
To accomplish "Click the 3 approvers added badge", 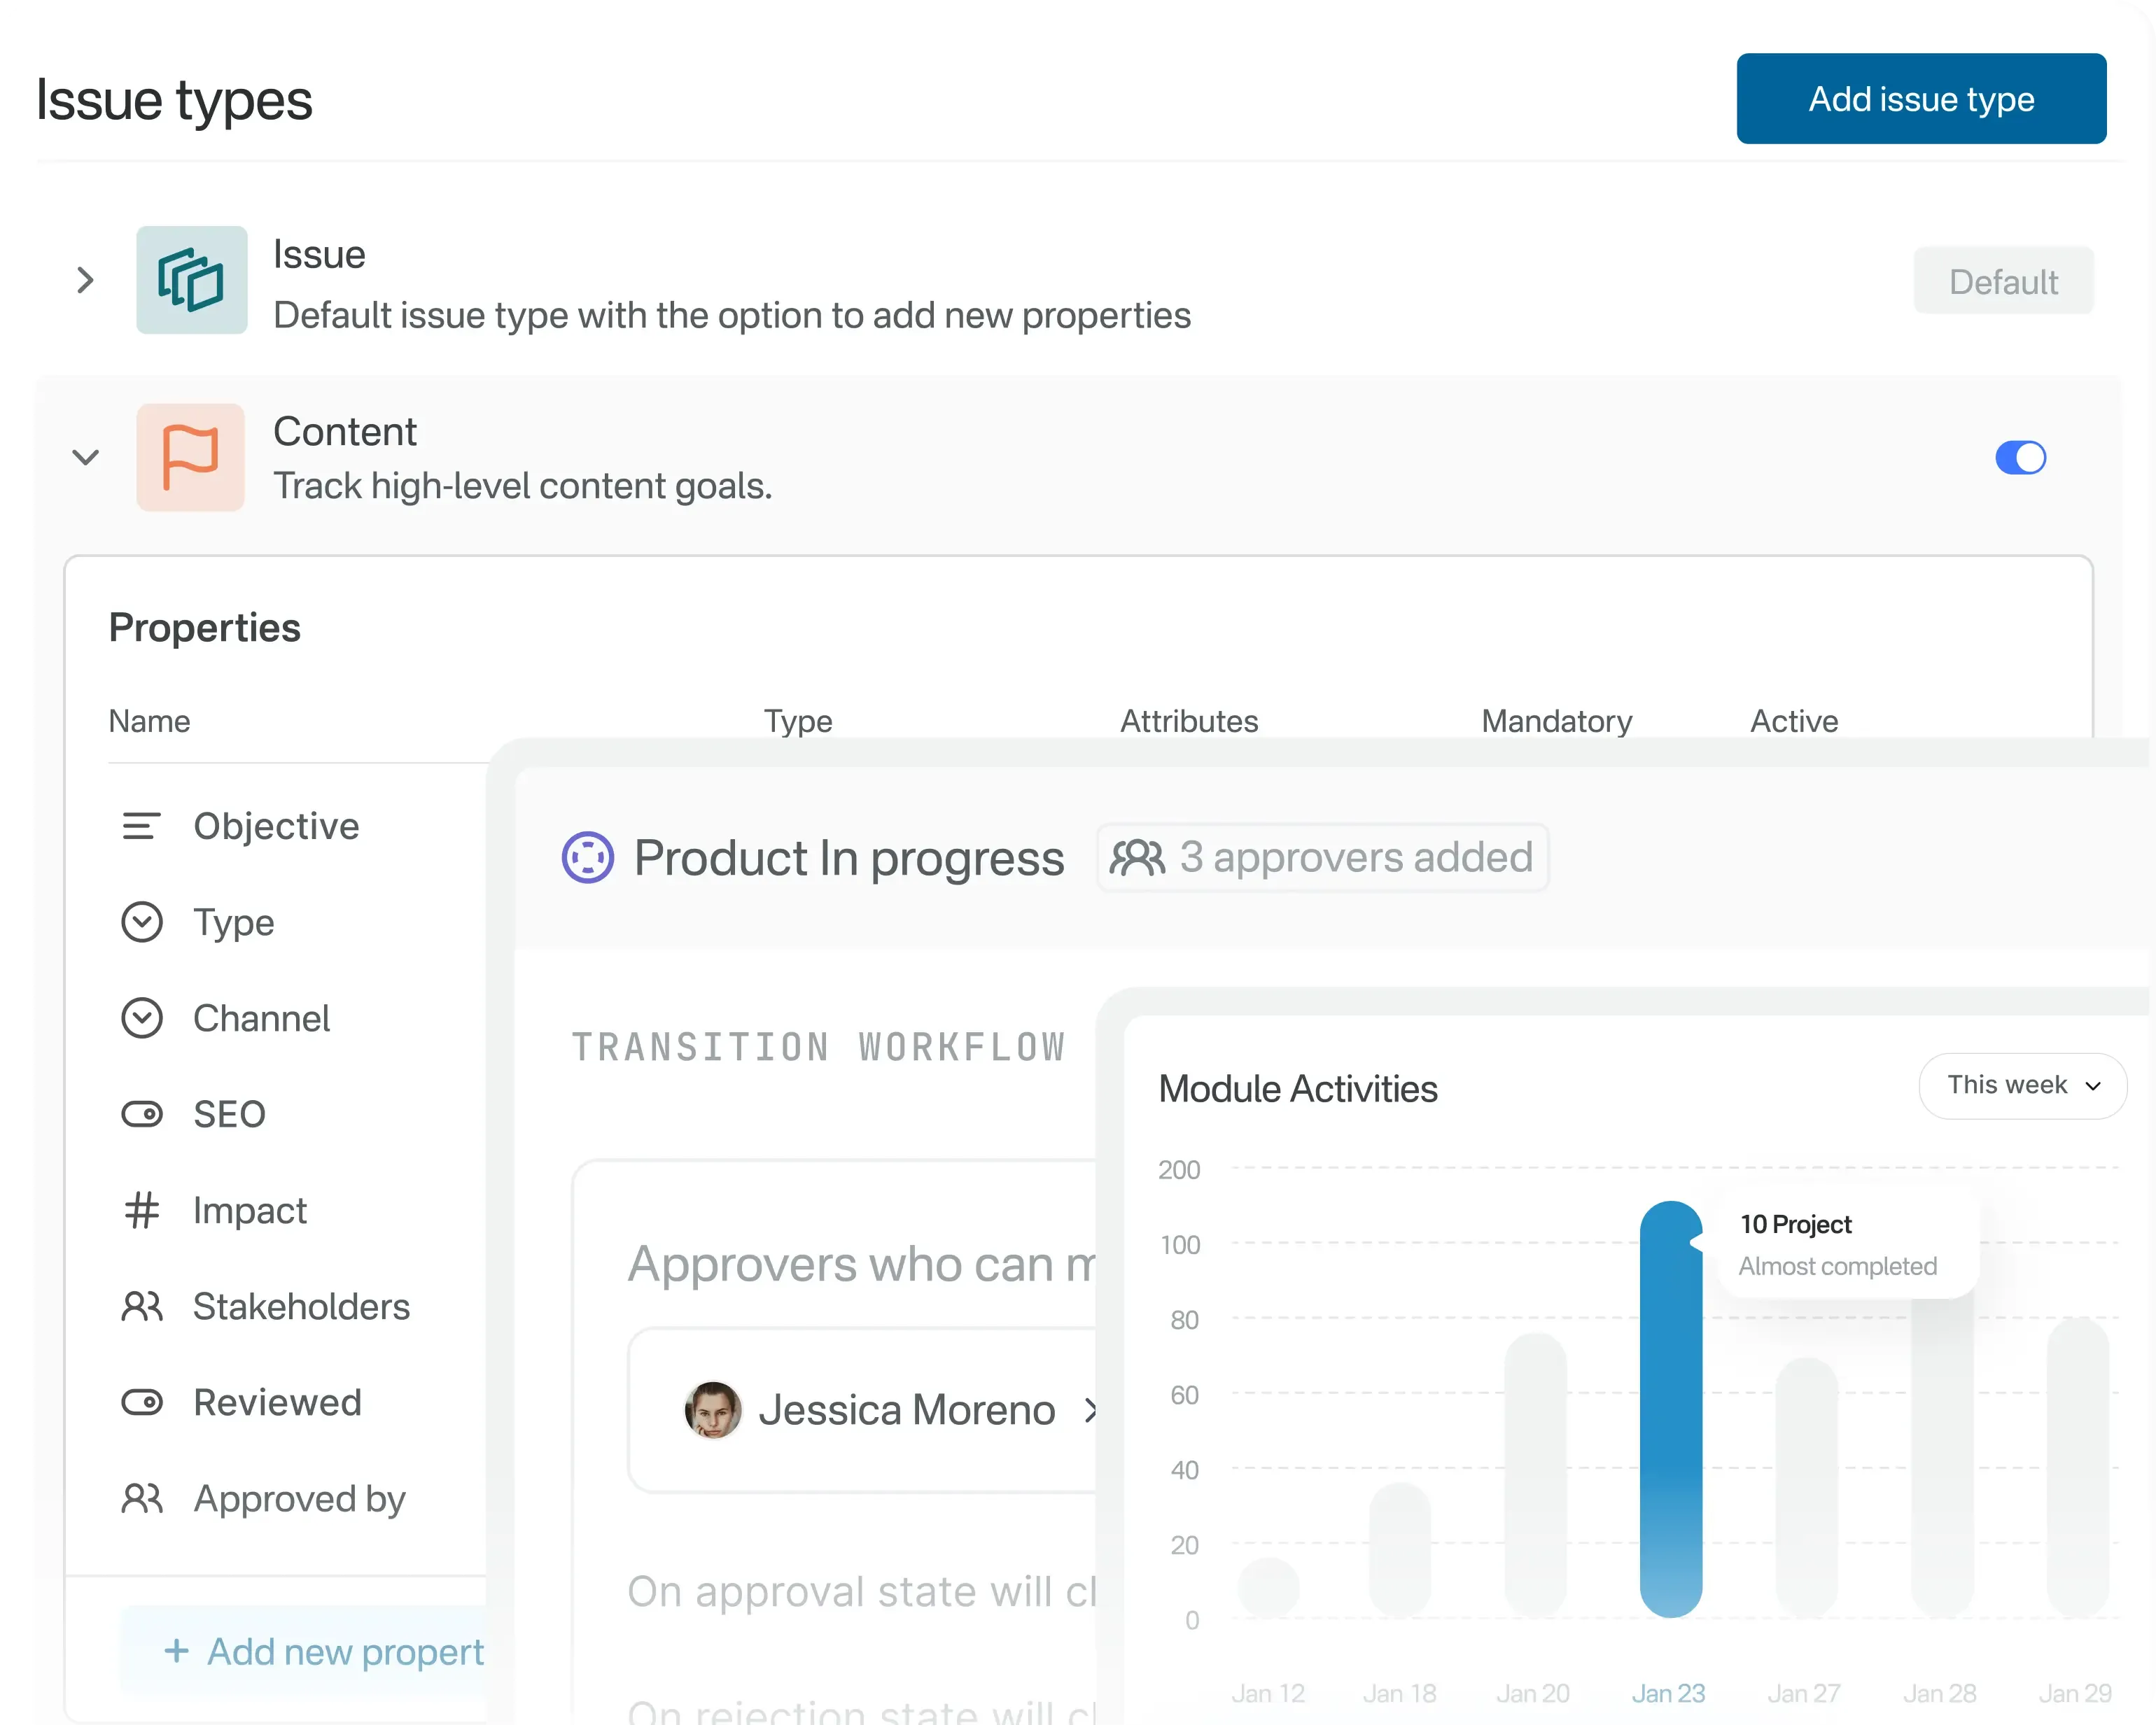I will pyautogui.click(x=1322, y=858).
